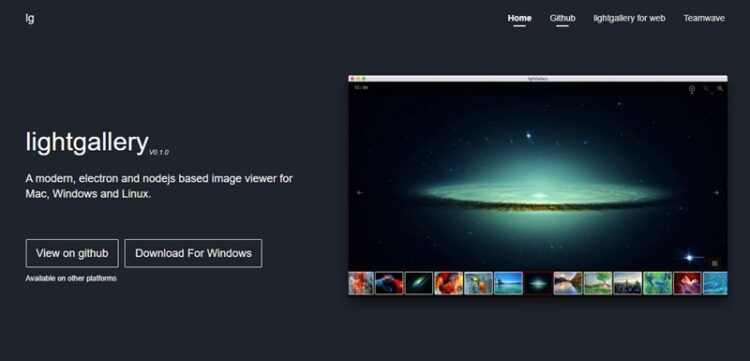Screen dimensions: 750x361
Task: Open Available on other platforms link
Action: tap(71, 278)
